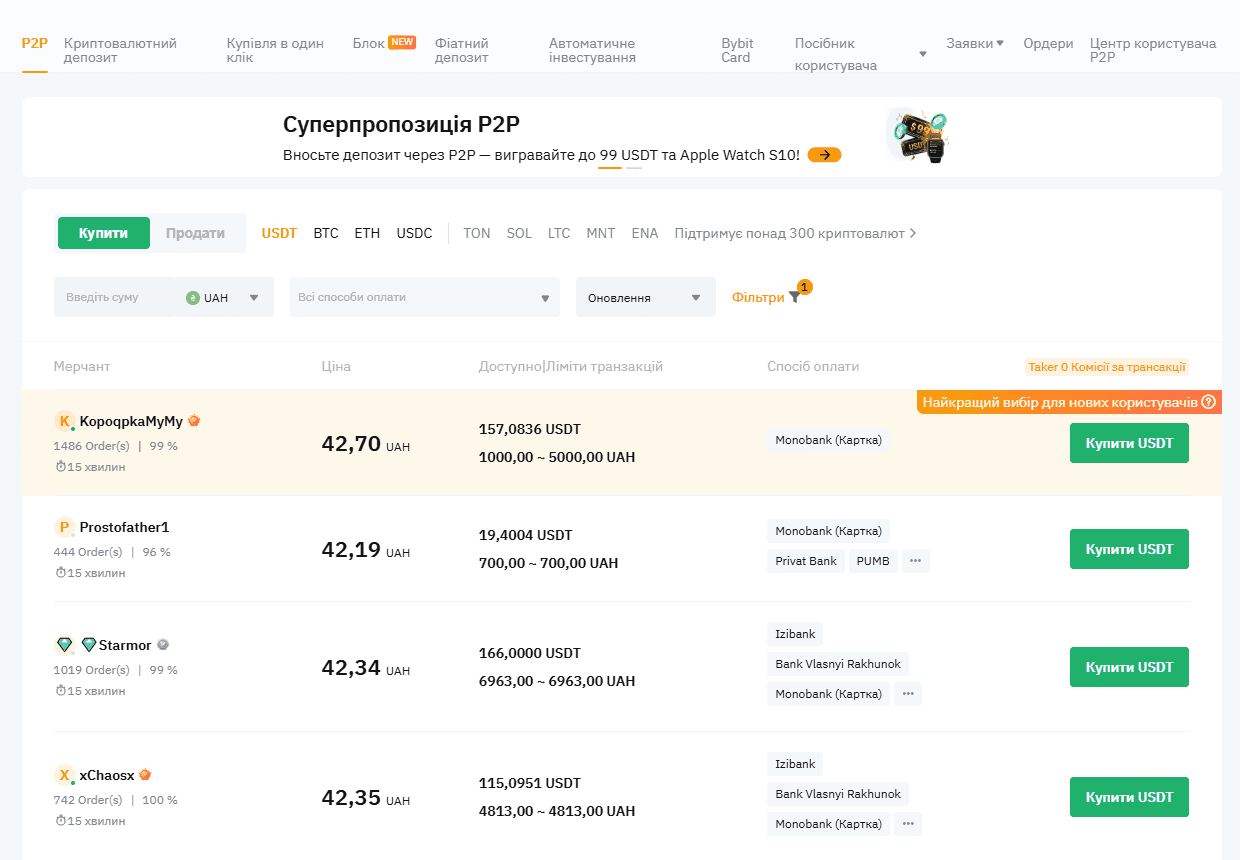Open Автоматичне інвестування tab
This screenshot has width=1240, height=860.
click(592, 51)
